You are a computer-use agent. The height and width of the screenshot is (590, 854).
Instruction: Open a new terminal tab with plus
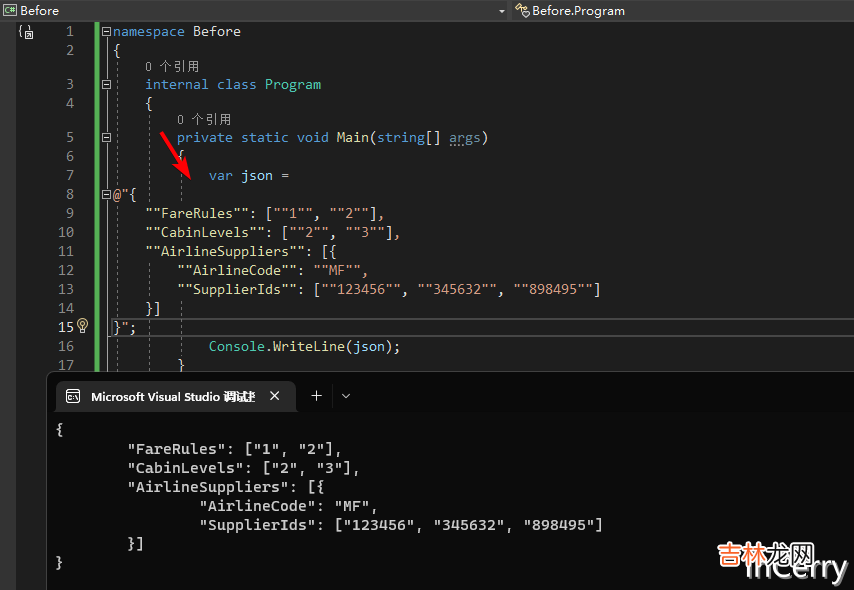coord(316,396)
